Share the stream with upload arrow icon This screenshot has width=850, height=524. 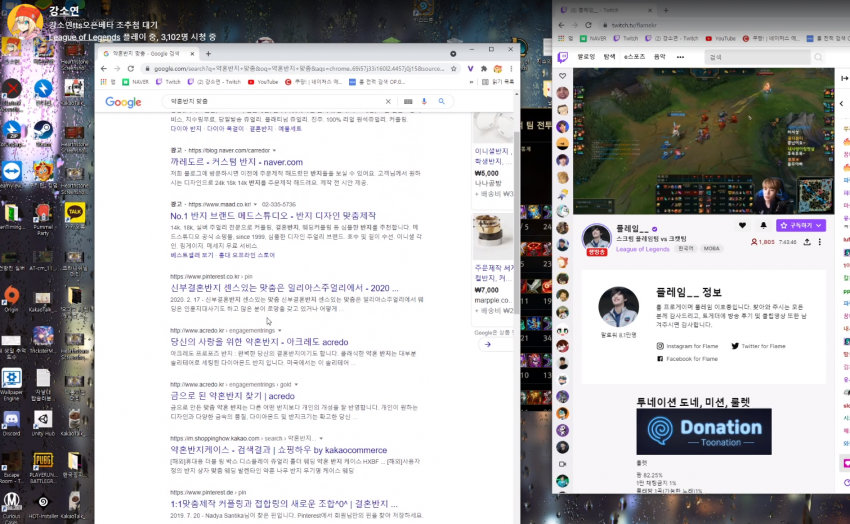tap(807, 242)
